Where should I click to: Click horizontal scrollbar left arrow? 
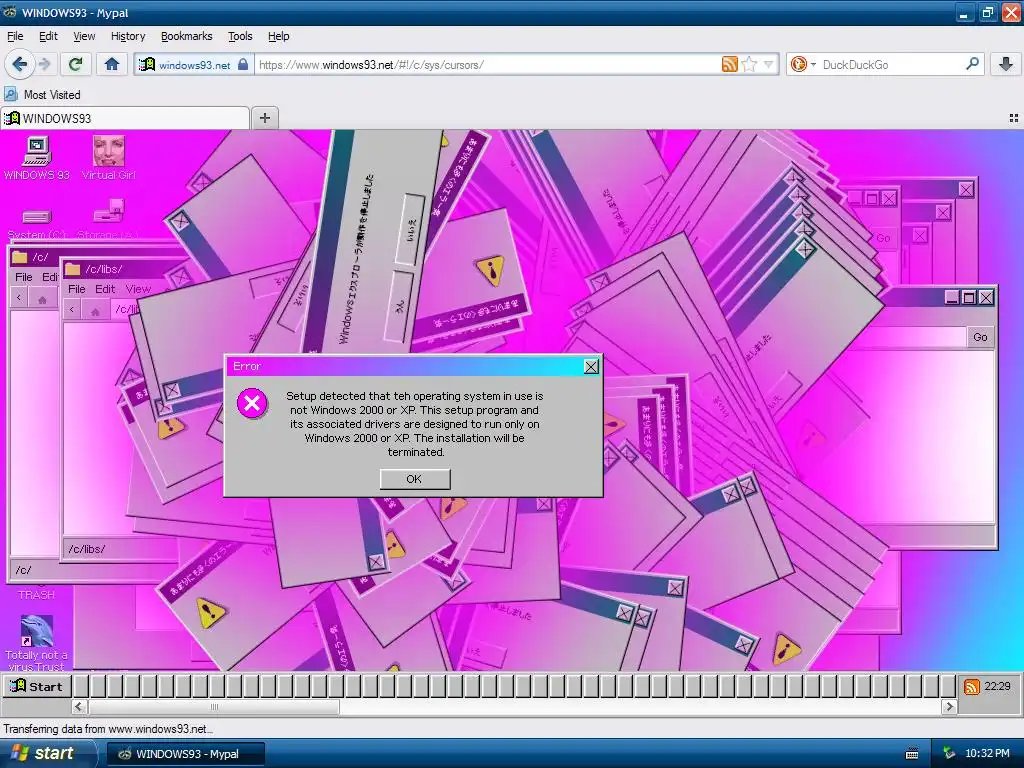click(x=79, y=707)
